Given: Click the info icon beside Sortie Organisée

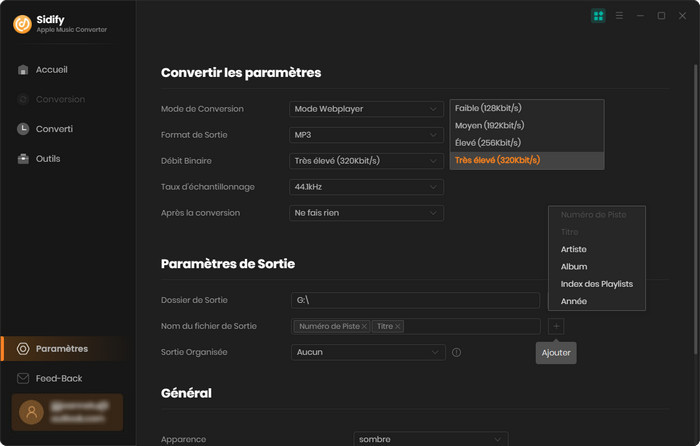Looking at the screenshot, I should [x=456, y=352].
